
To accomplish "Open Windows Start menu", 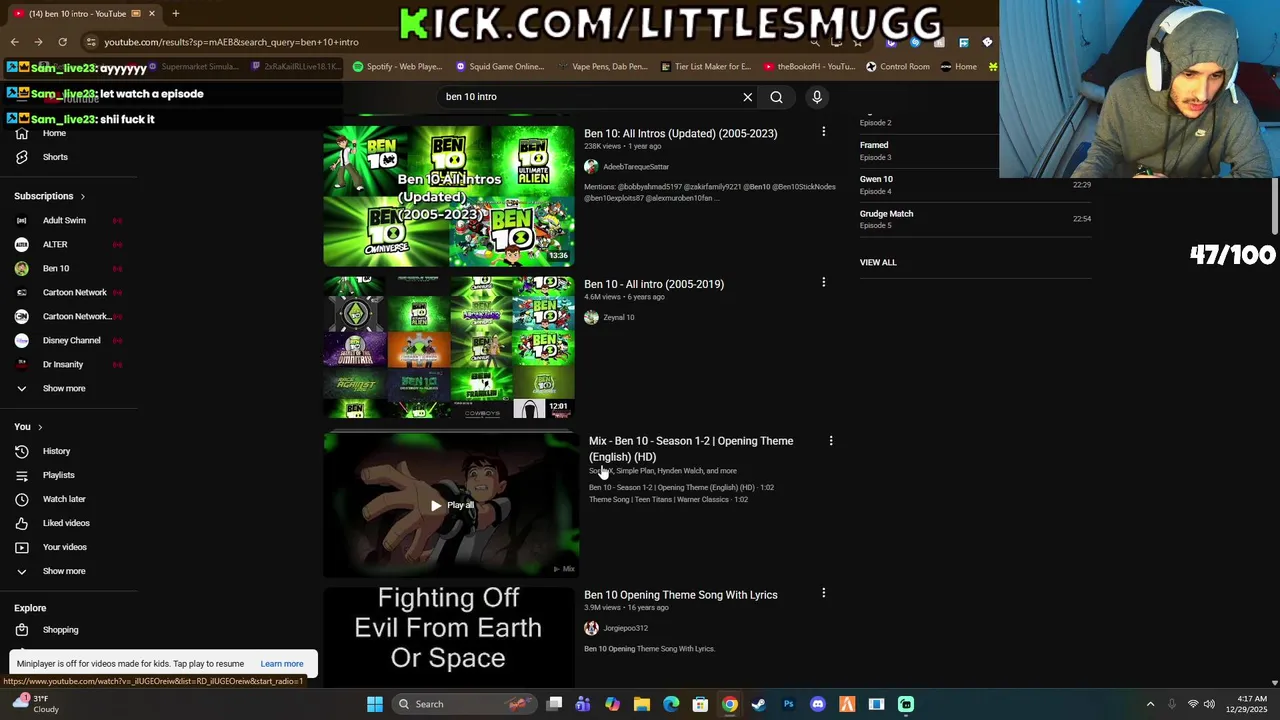I will click(x=375, y=704).
